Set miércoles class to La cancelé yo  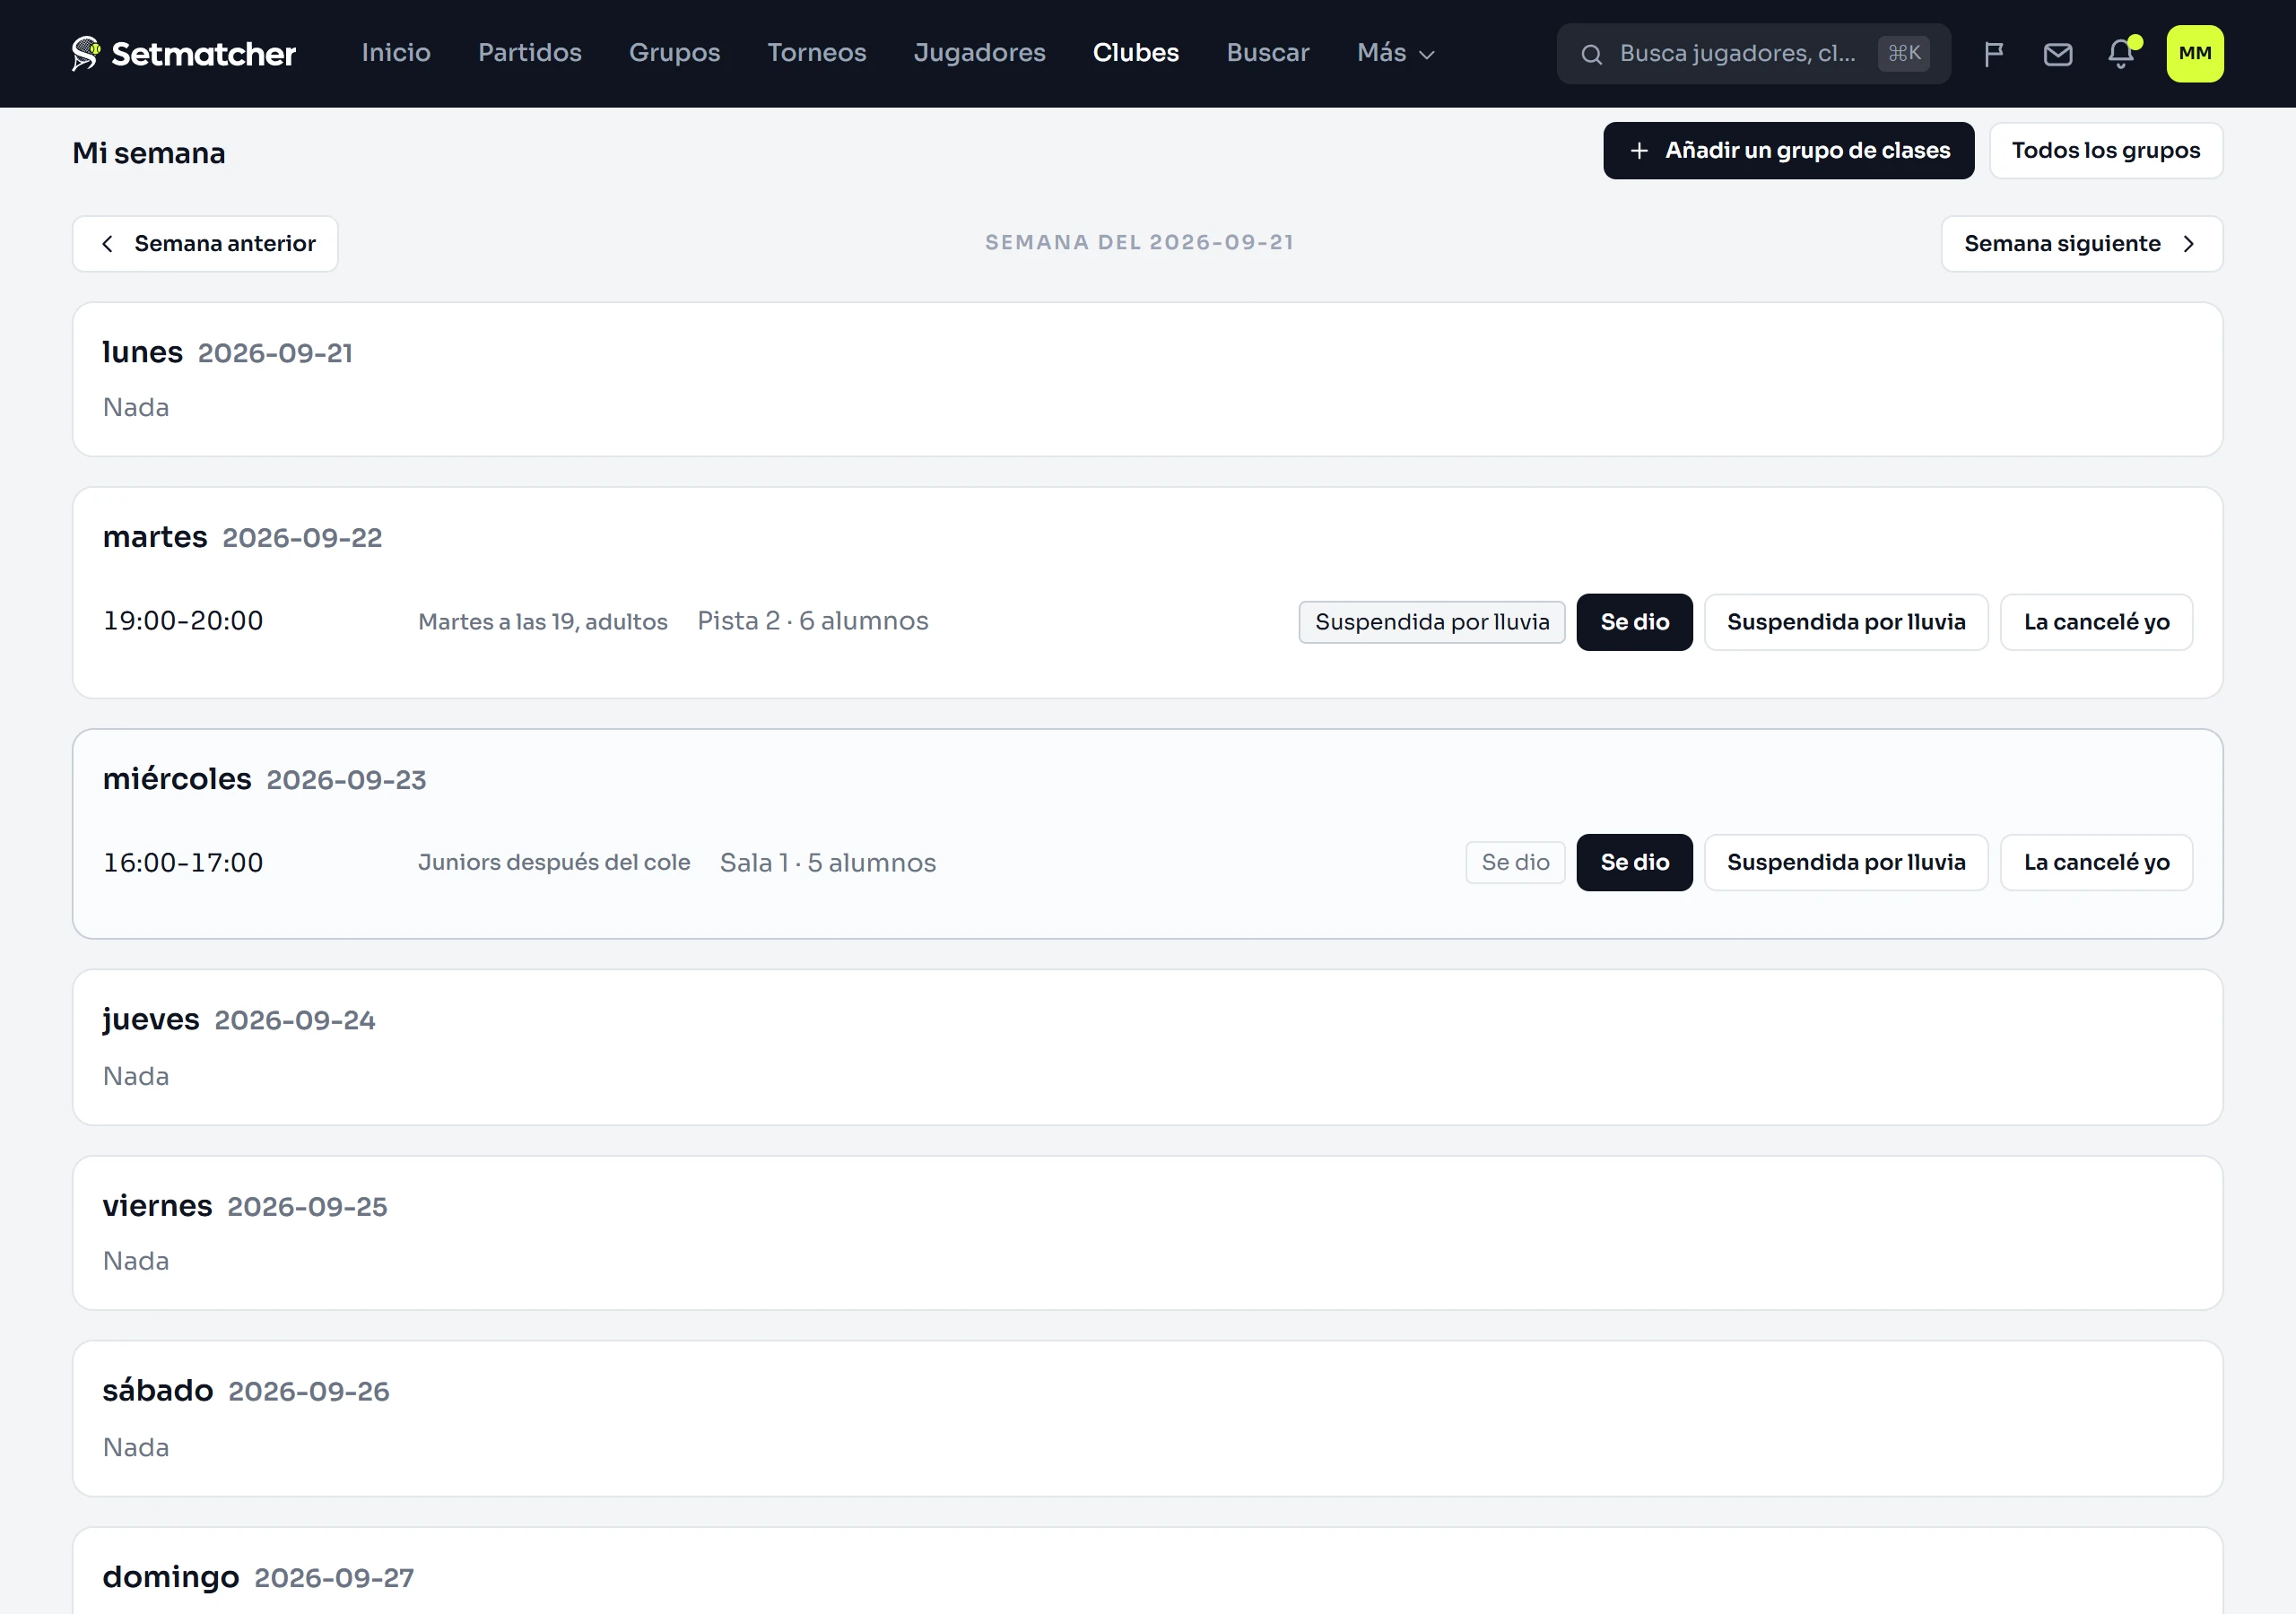tap(2096, 862)
